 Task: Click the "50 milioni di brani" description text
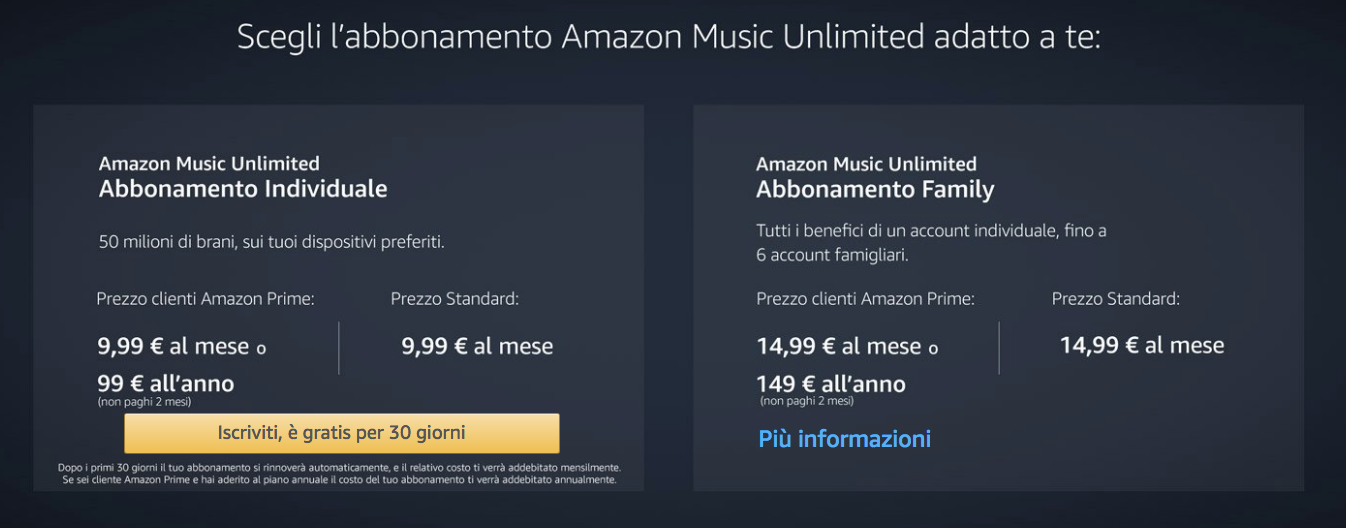[271, 242]
